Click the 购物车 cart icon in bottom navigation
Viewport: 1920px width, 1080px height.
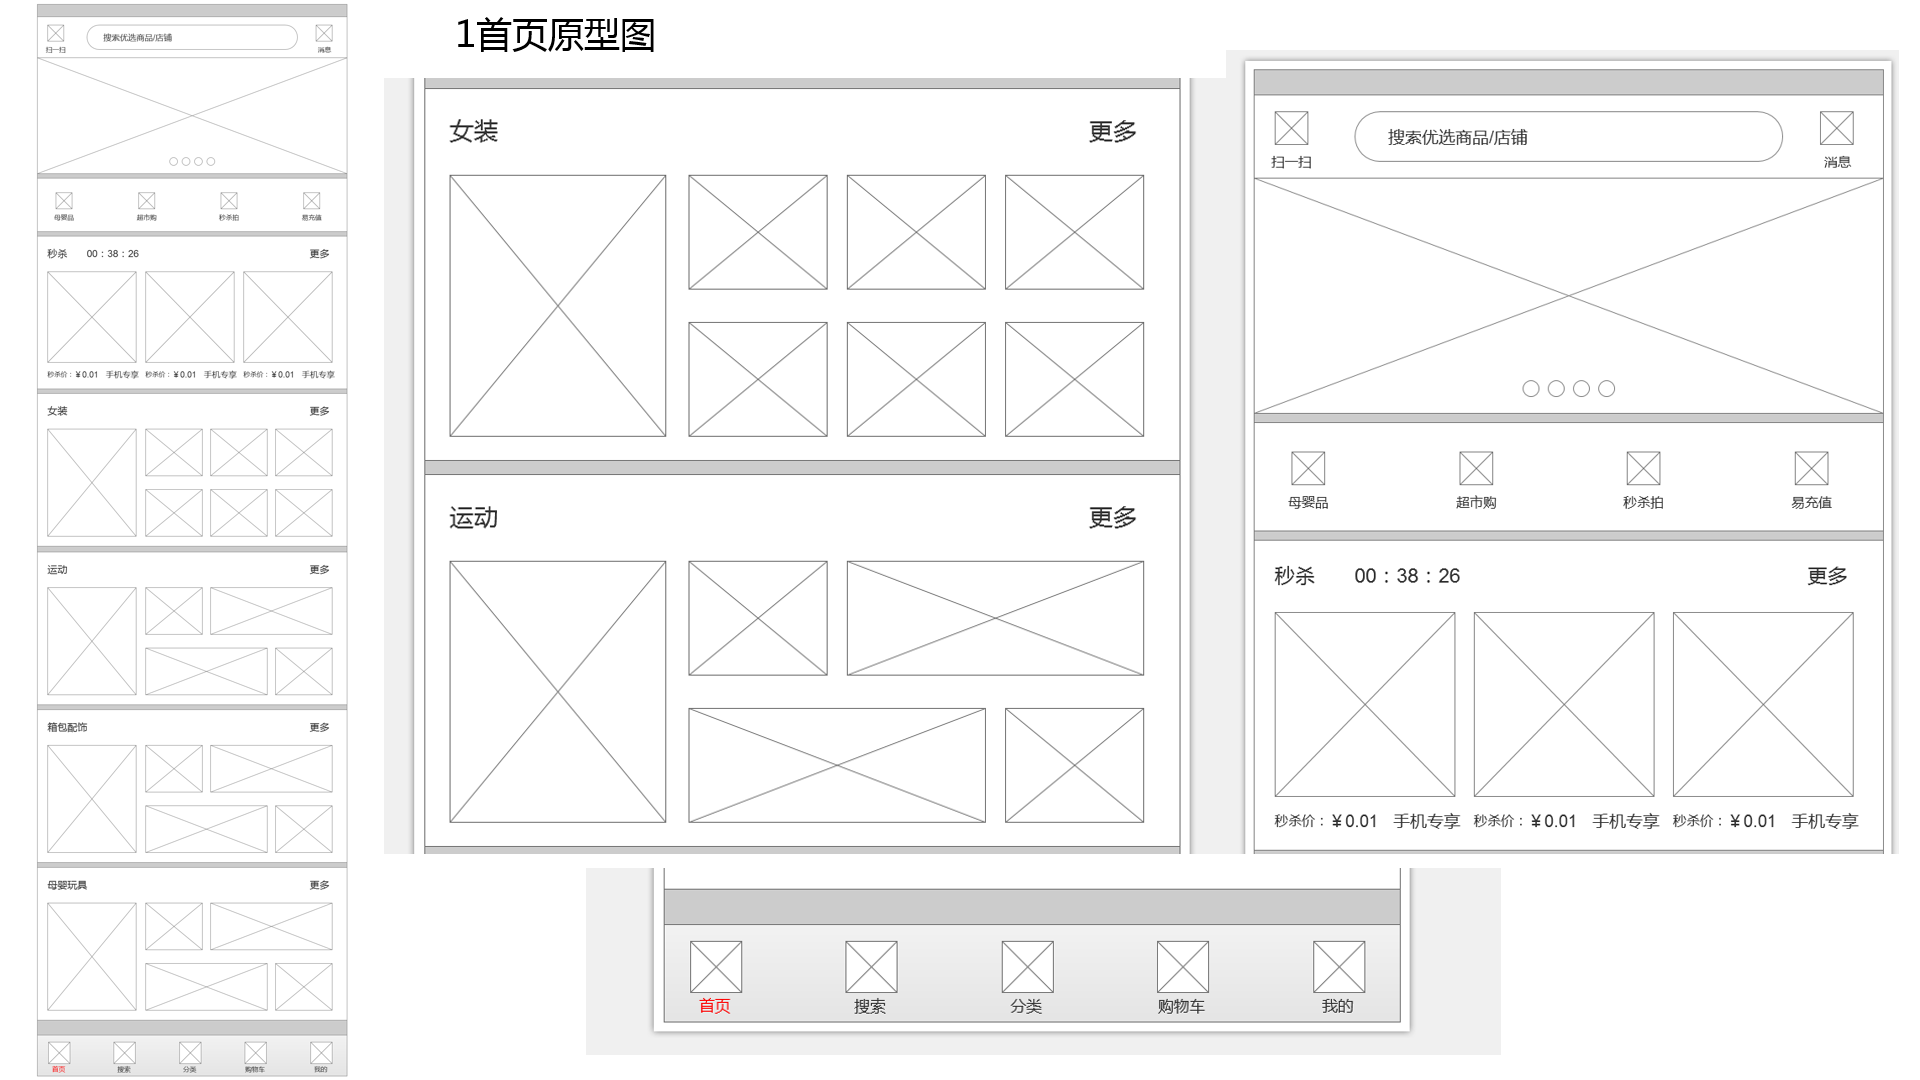pos(1181,967)
